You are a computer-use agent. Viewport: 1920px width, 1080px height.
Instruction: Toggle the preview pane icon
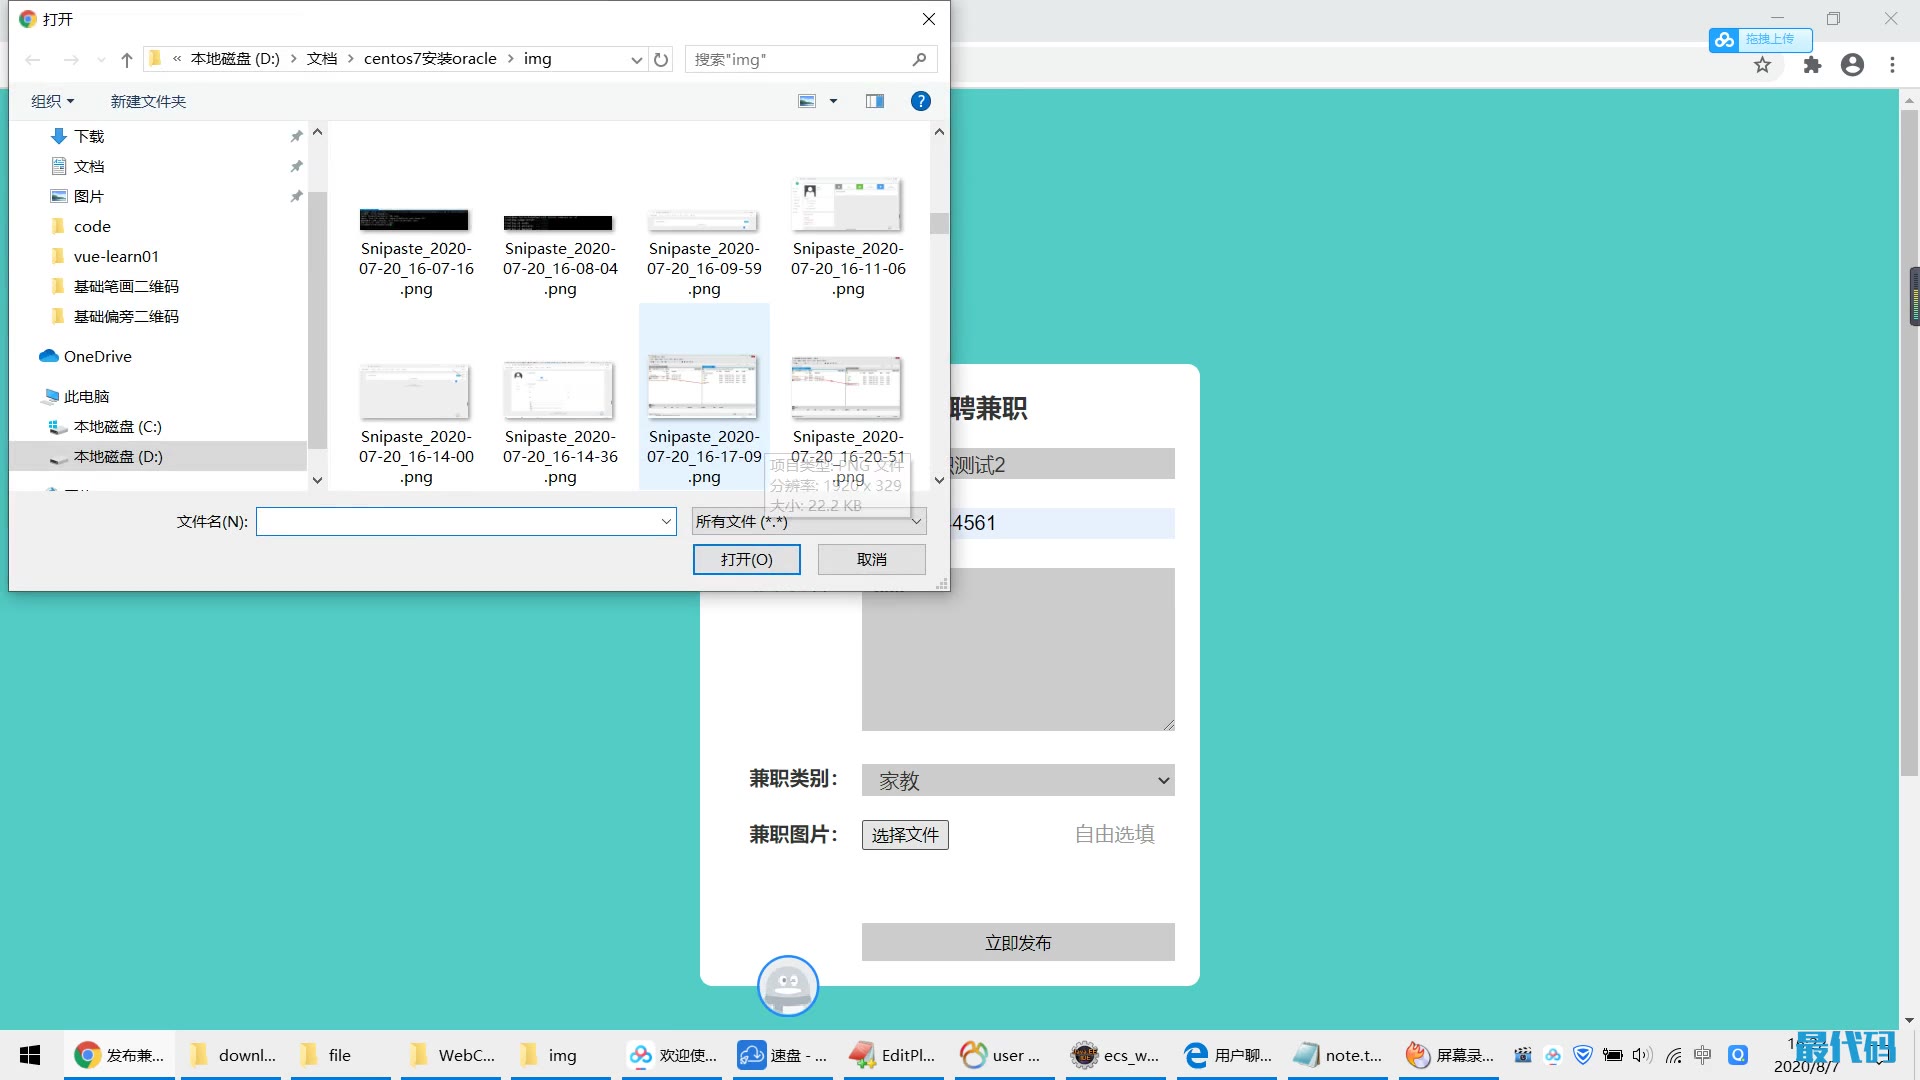875,101
